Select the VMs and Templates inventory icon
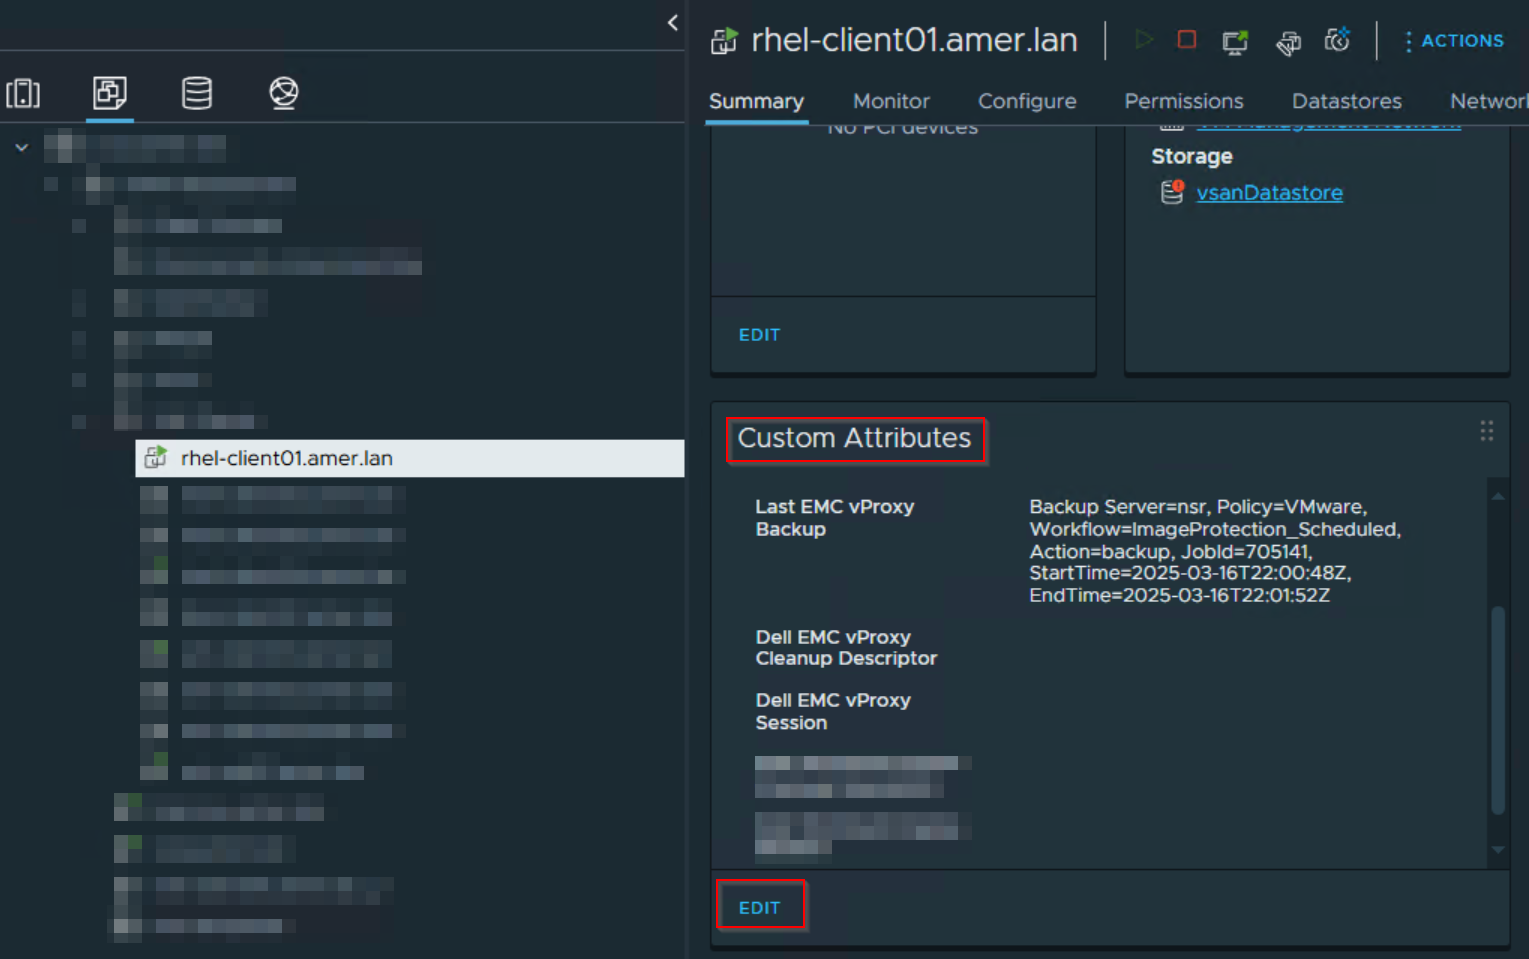 click(x=109, y=92)
